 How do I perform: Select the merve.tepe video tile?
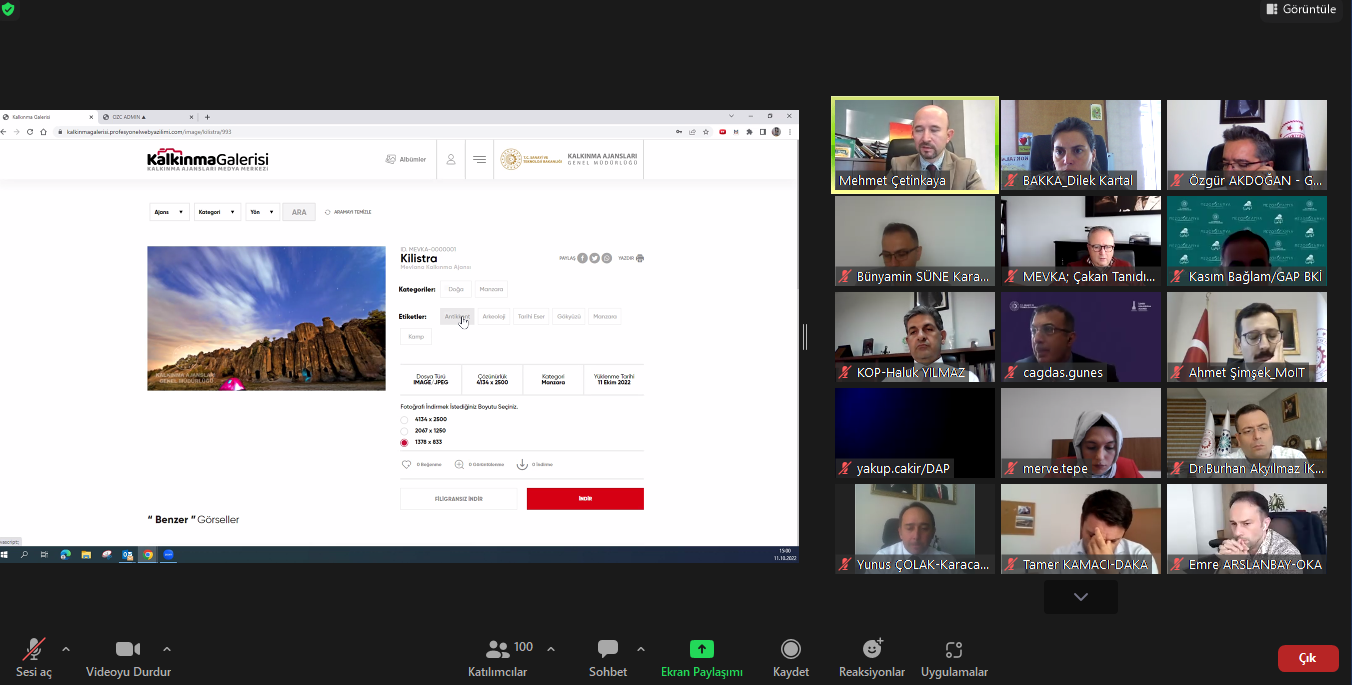click(1080, 432)
